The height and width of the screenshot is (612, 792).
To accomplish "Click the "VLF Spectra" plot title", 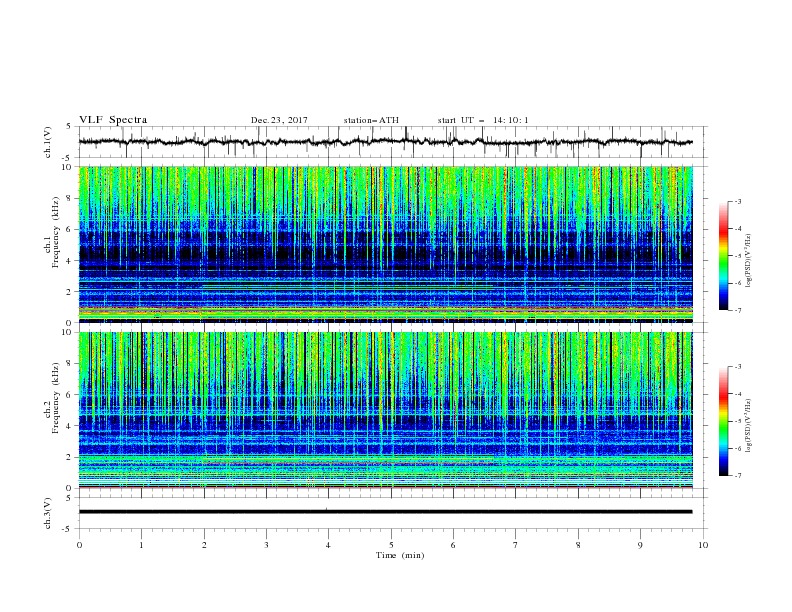I will click(113, 120).
